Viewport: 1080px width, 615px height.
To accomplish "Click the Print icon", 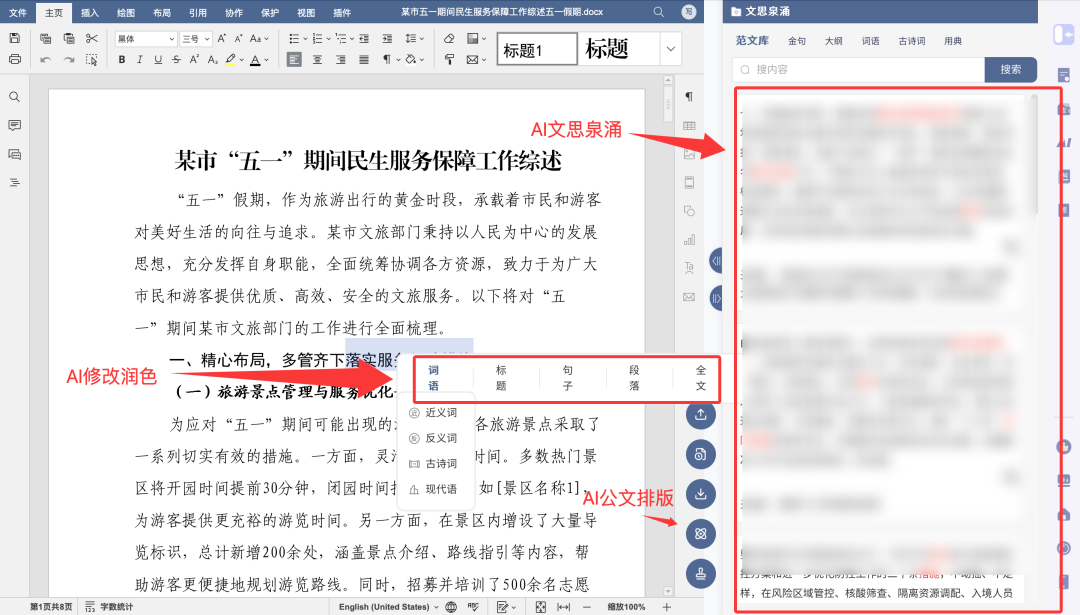I will coord(15,59).
